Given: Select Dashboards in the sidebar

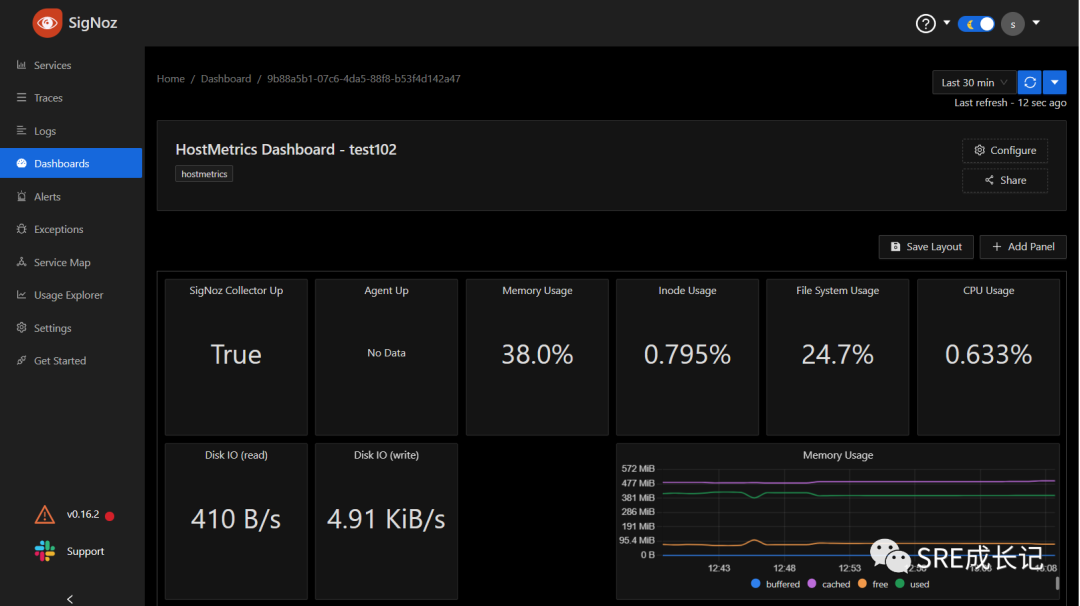Looking at the screenshot, I should pos(71,163).
